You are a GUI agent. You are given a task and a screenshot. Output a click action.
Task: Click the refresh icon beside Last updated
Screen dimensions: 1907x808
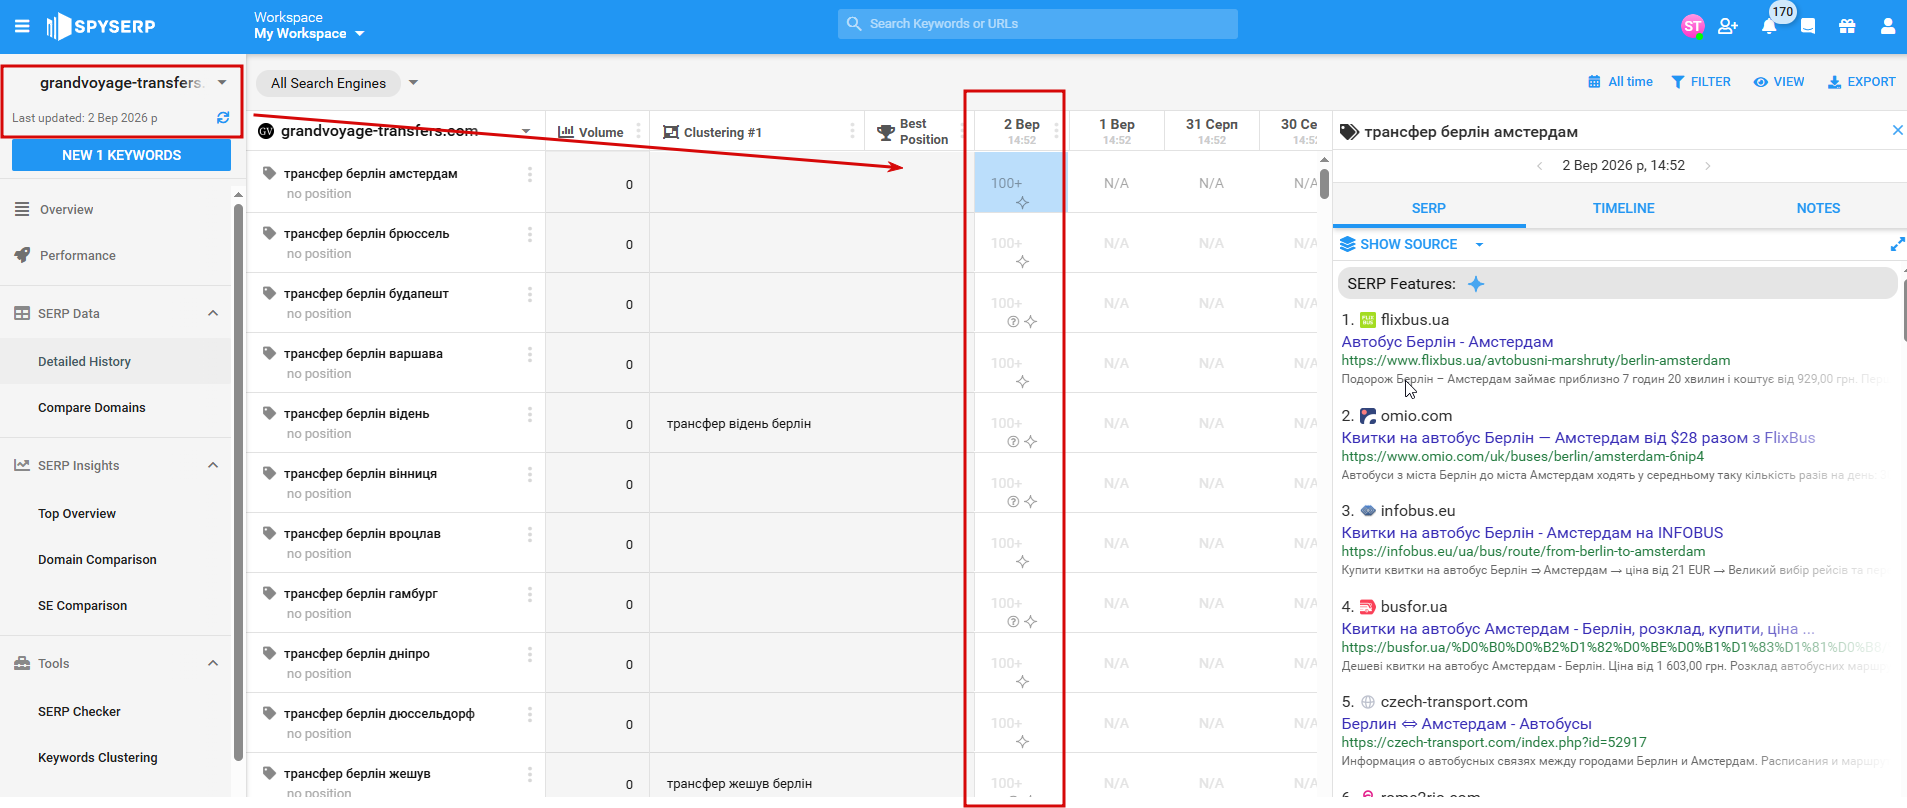pyautogui.click(x=223, y=118)
